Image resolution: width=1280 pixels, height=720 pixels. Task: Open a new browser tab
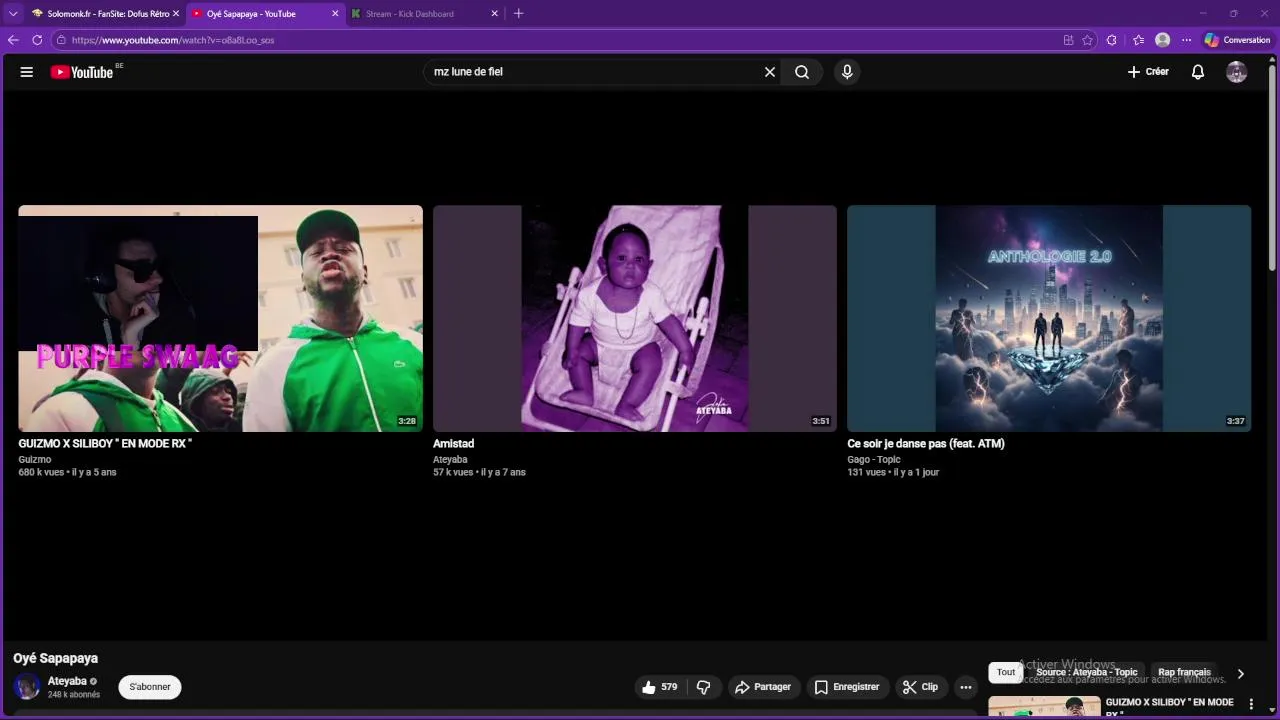click(518, 14)
